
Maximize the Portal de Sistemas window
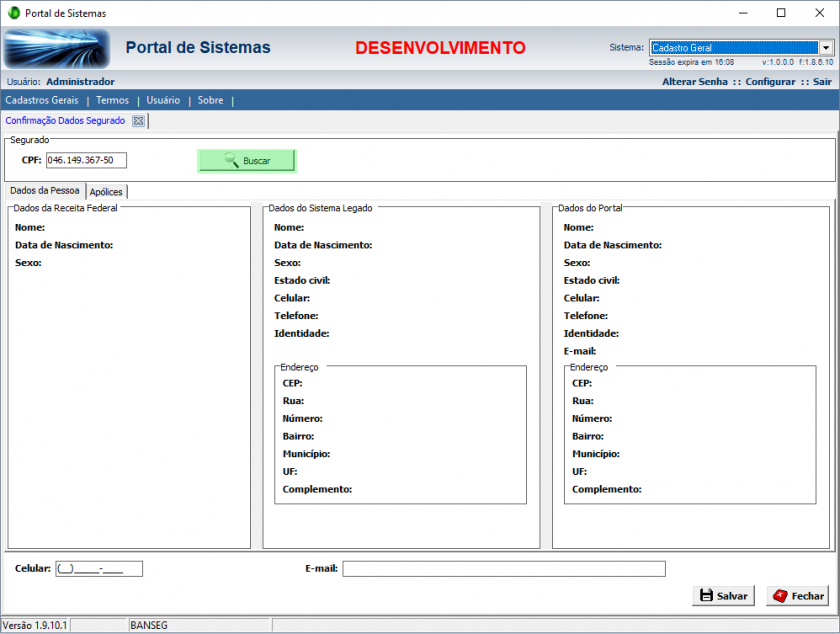click(780, 13)
